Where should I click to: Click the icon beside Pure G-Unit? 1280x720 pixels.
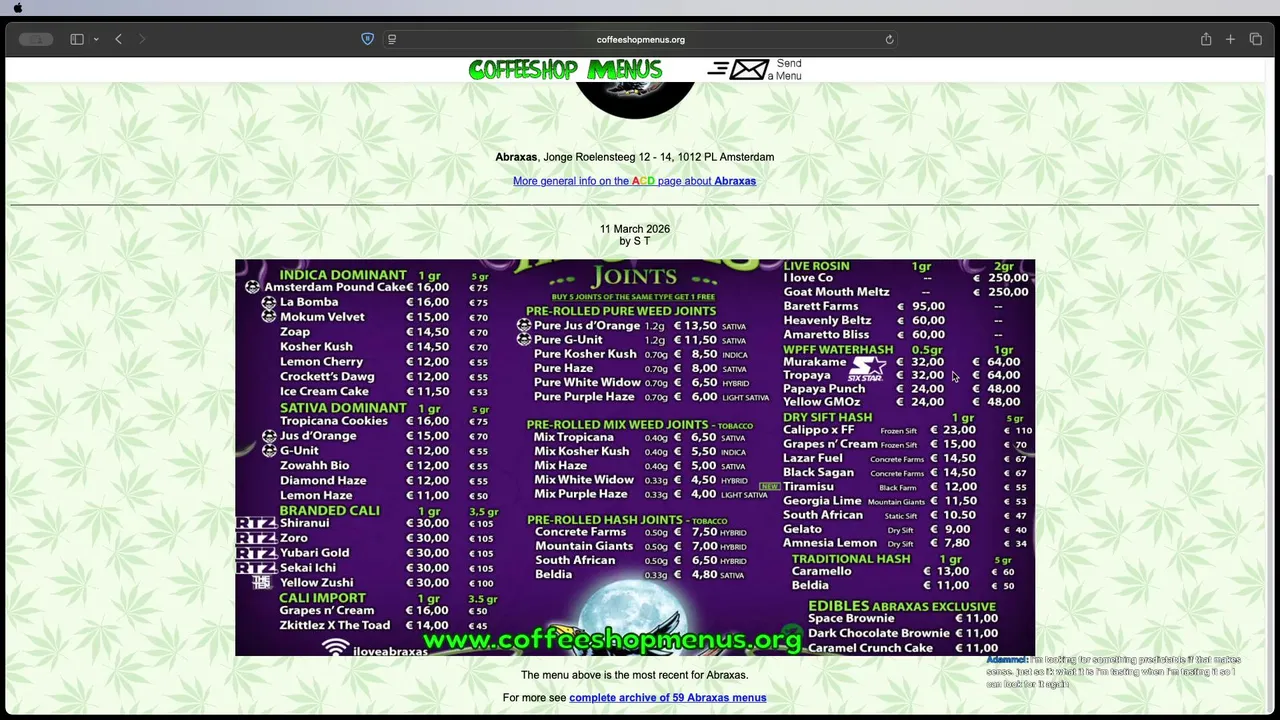tap(524, 340)
